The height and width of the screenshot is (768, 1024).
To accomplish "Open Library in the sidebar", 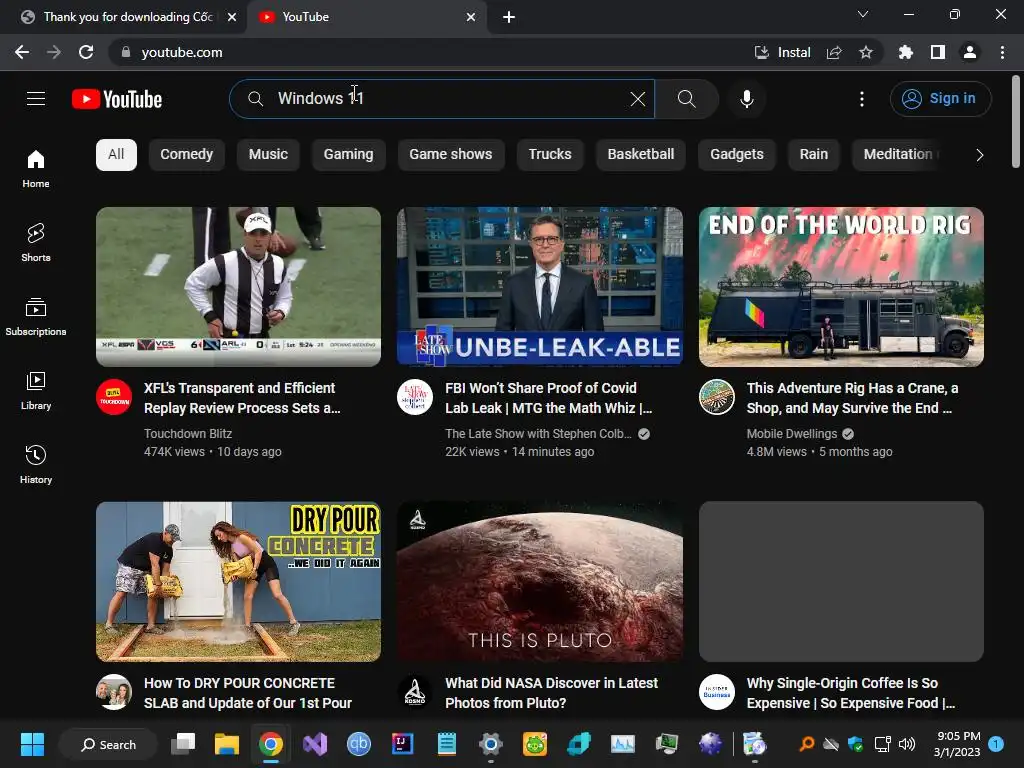I will click(x=36, y=390).
